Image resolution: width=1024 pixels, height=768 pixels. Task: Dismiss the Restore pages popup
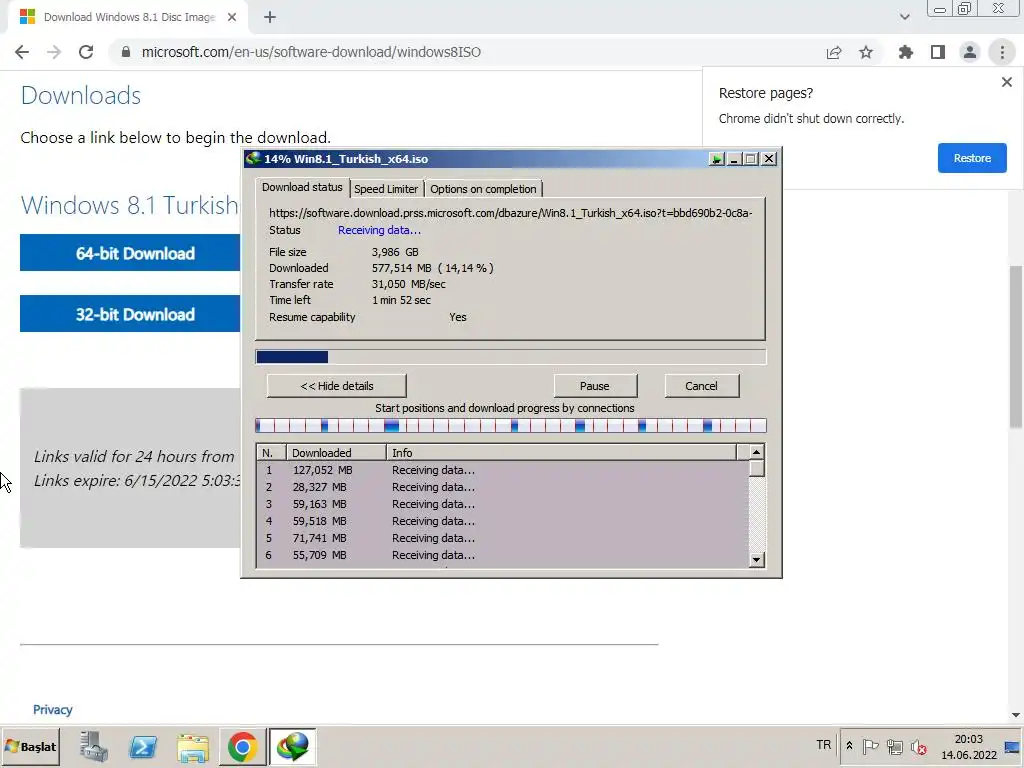(1007, 82)
